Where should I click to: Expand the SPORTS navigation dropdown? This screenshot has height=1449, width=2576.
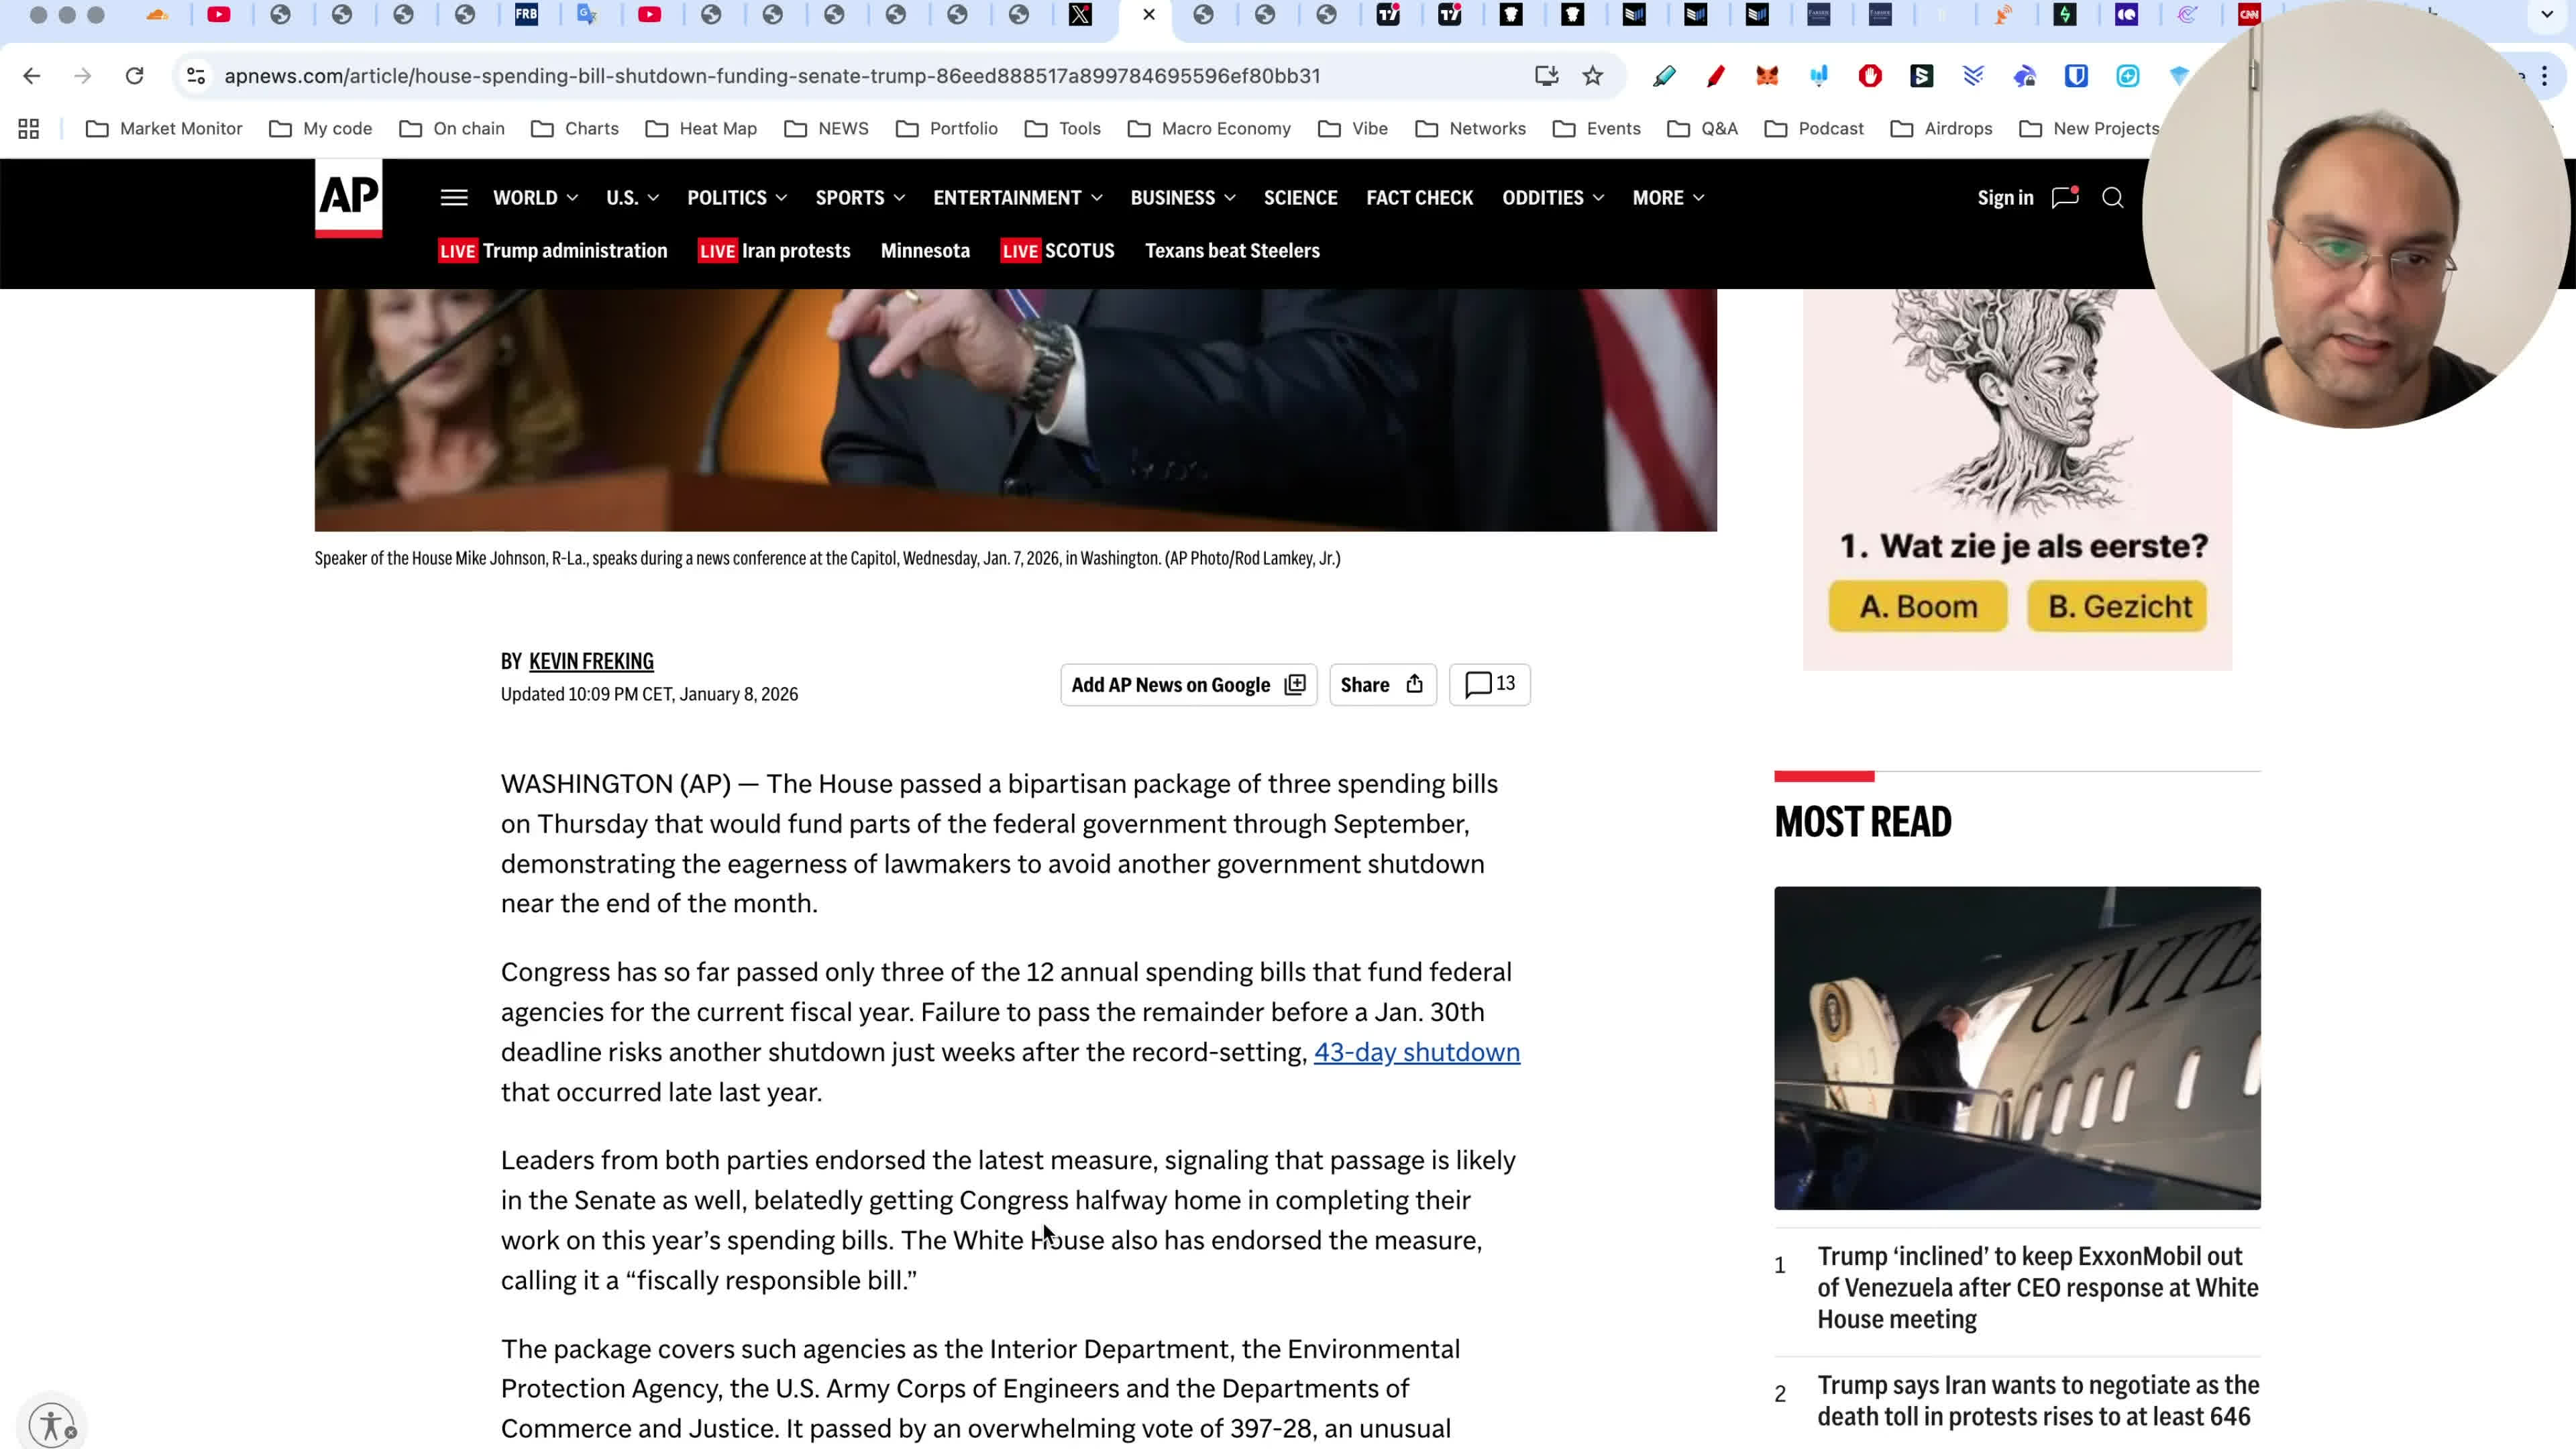coord(860,198)
